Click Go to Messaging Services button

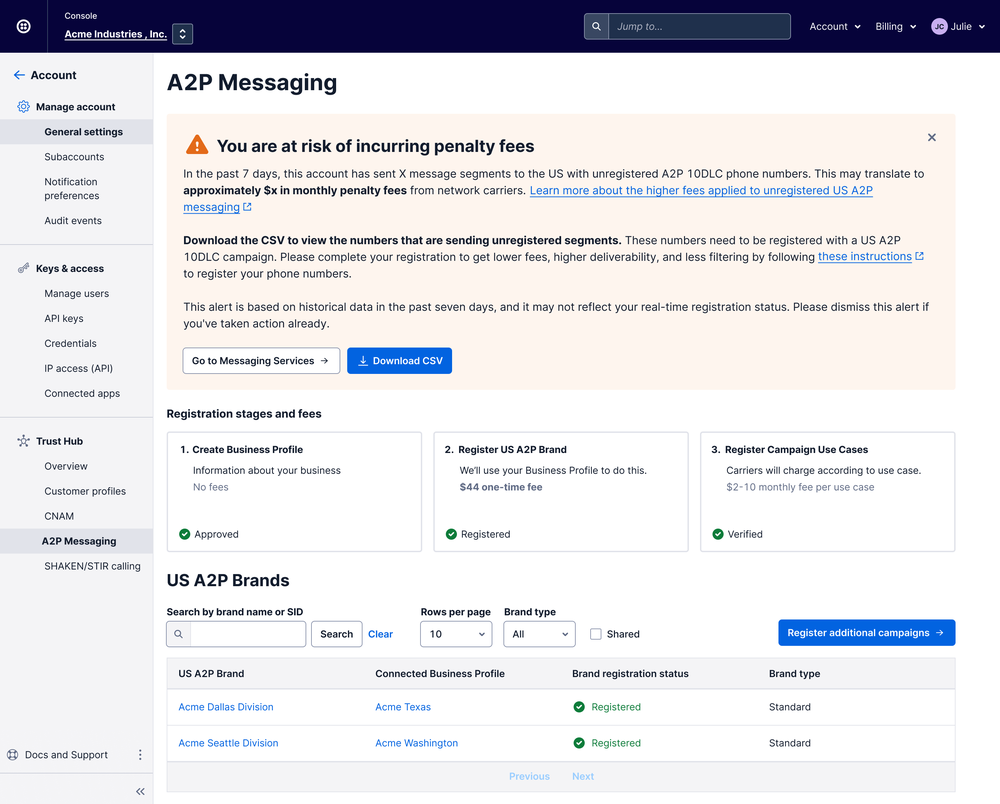261,361
